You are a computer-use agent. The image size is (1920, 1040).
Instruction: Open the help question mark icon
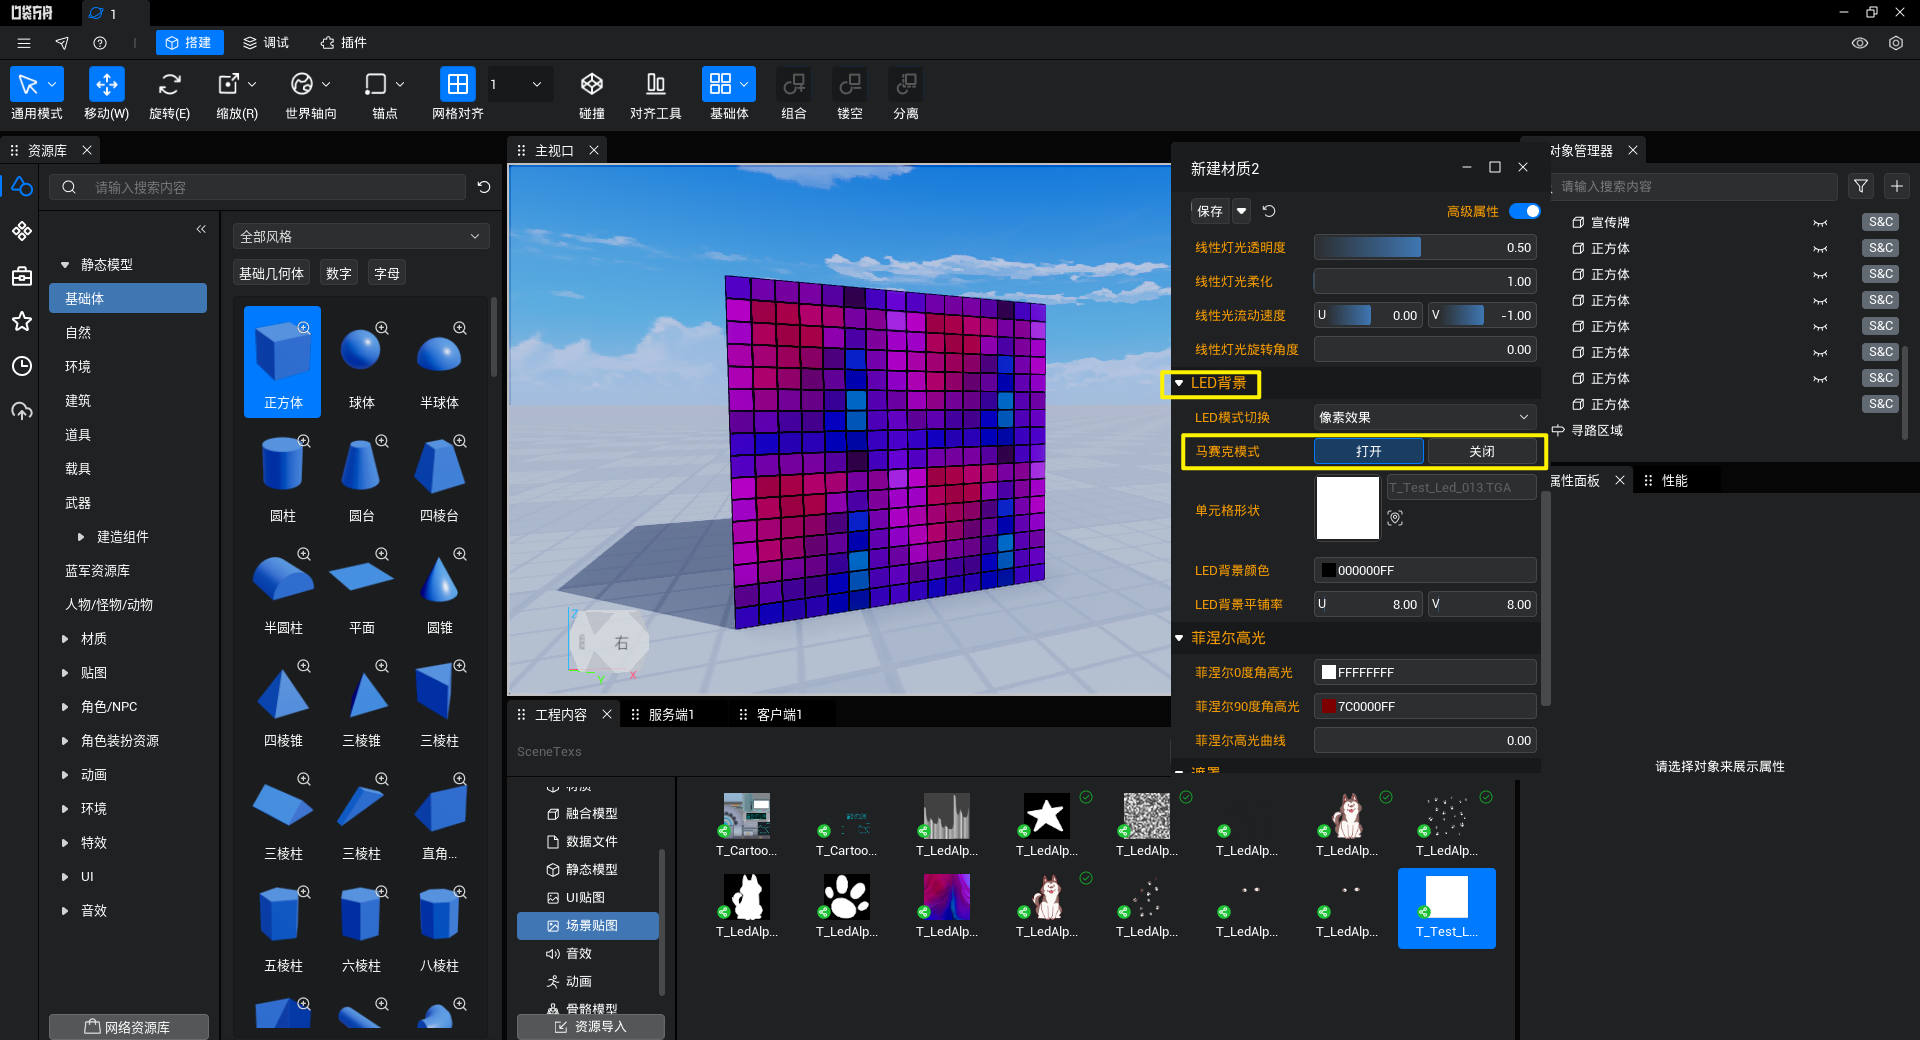point(100,43)
